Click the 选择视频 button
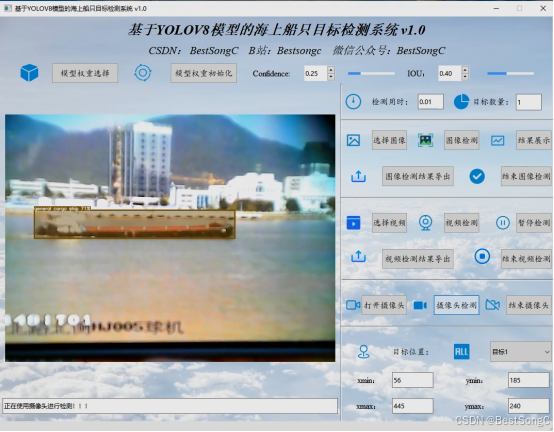554x432 pixels. (389, 223)
